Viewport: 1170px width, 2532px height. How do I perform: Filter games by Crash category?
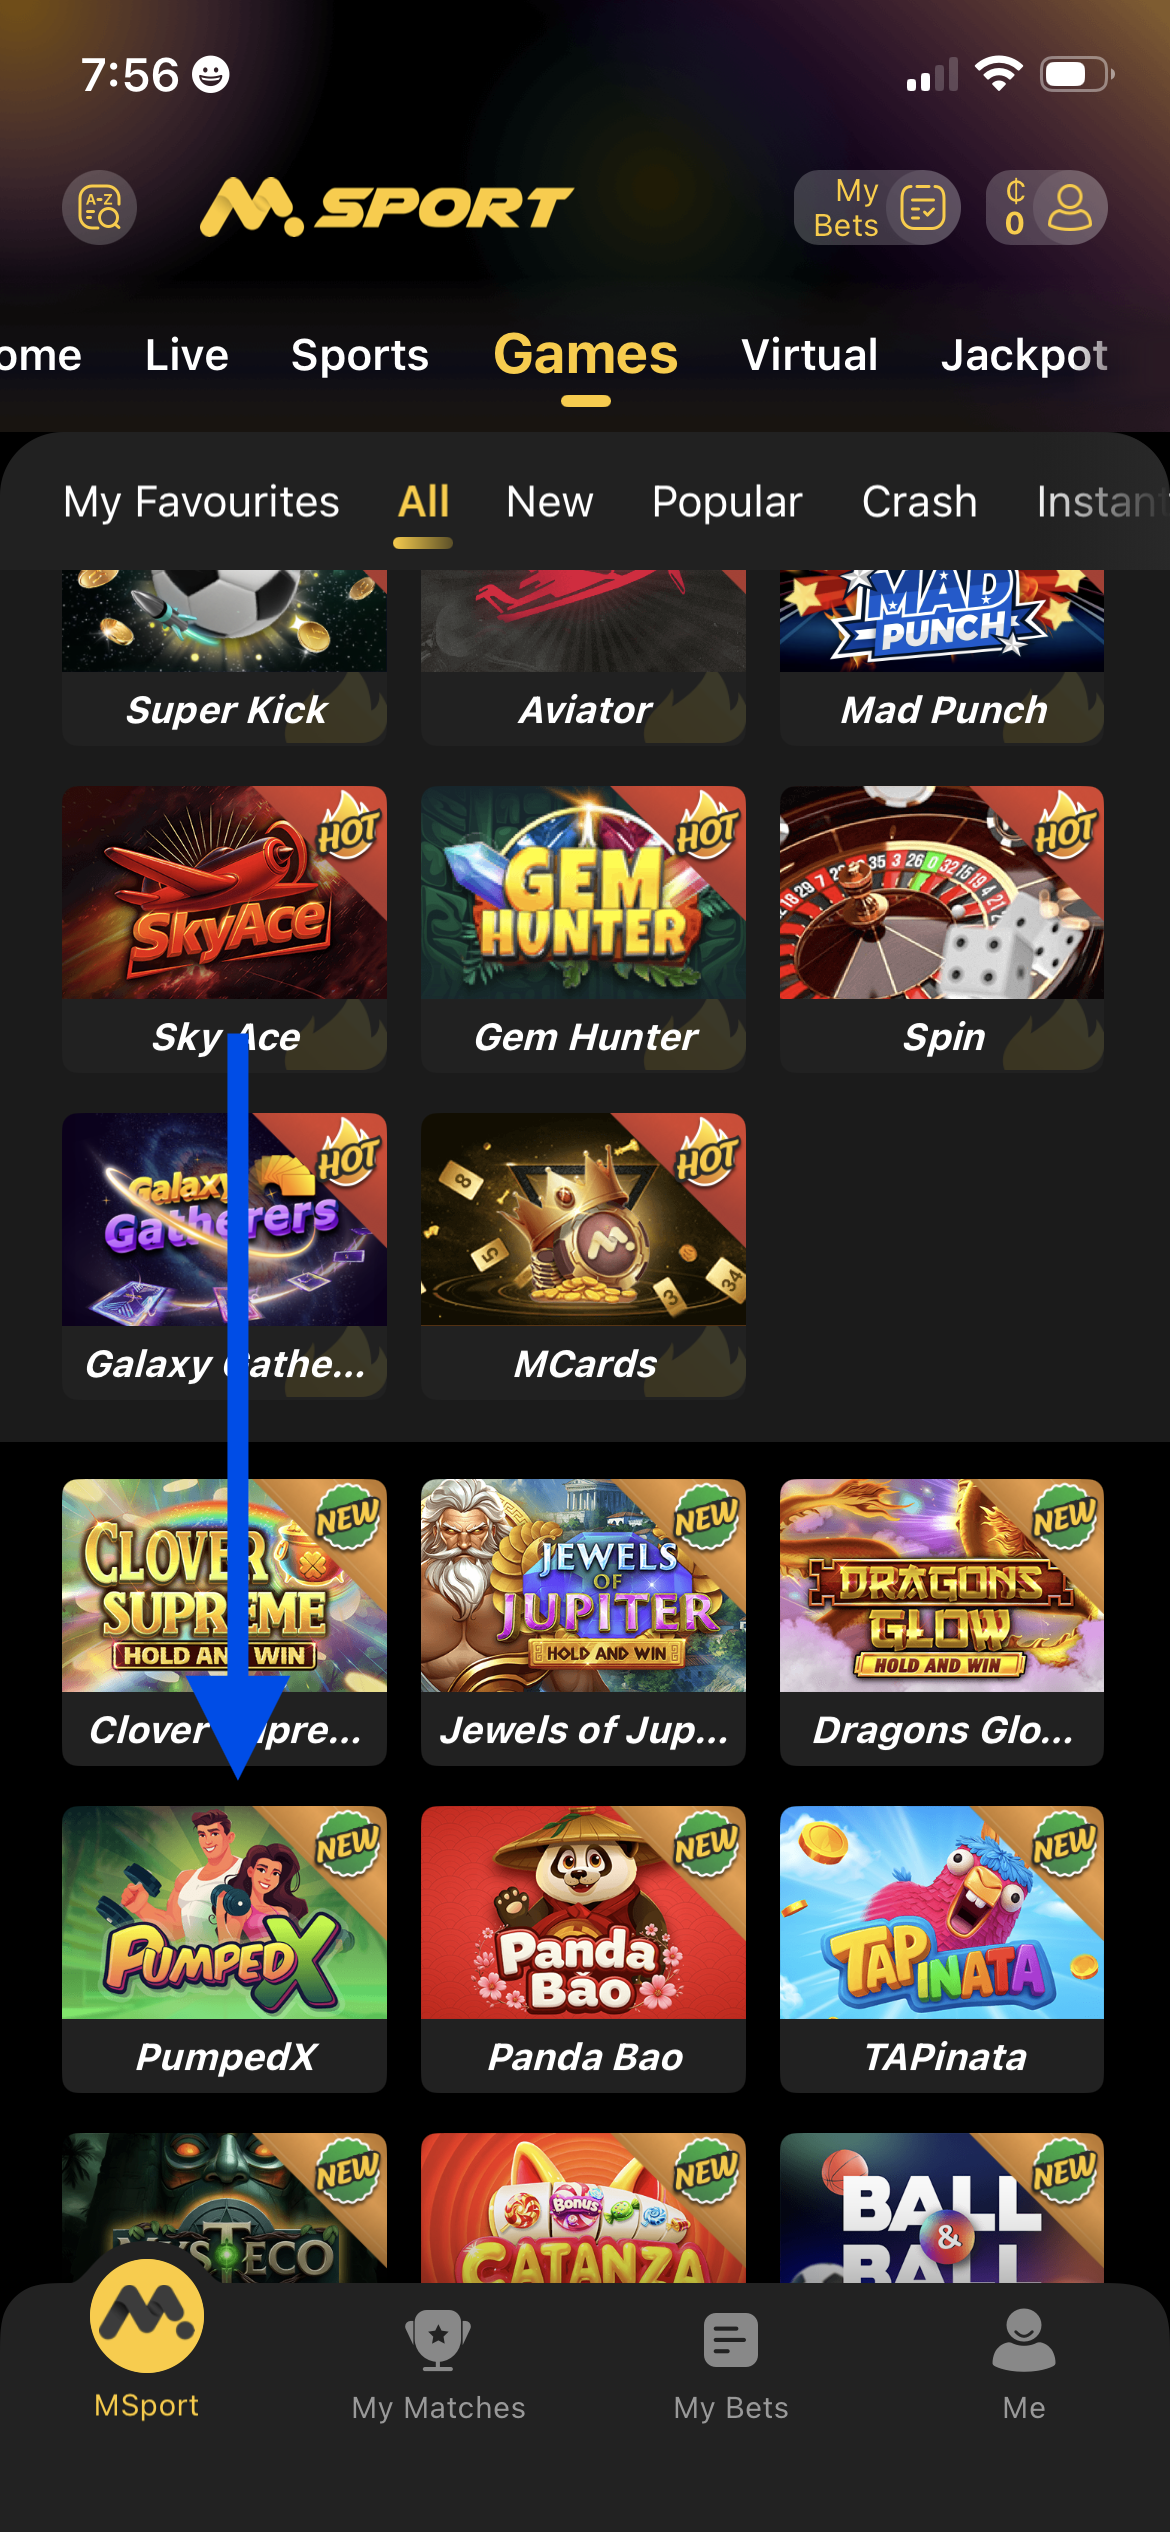920,502
